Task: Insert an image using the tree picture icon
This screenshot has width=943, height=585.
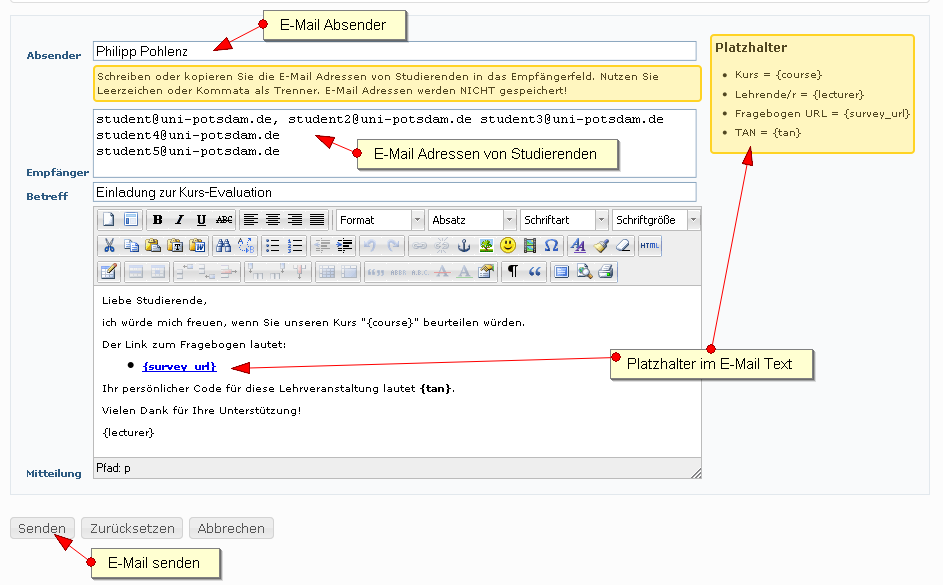Action: pyautogui.click(x=485, y=245)
